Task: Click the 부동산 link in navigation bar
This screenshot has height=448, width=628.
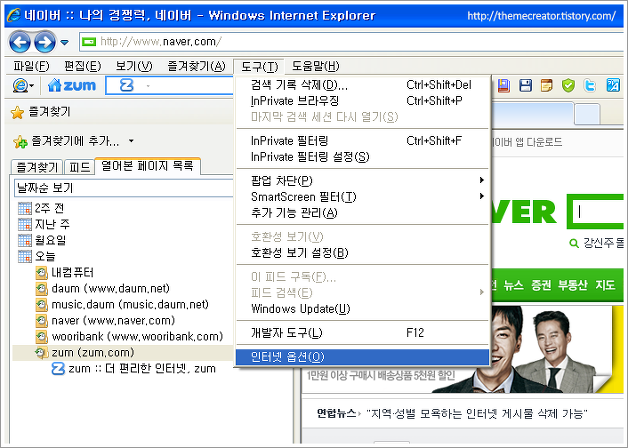Action: (x=573, y=285)
